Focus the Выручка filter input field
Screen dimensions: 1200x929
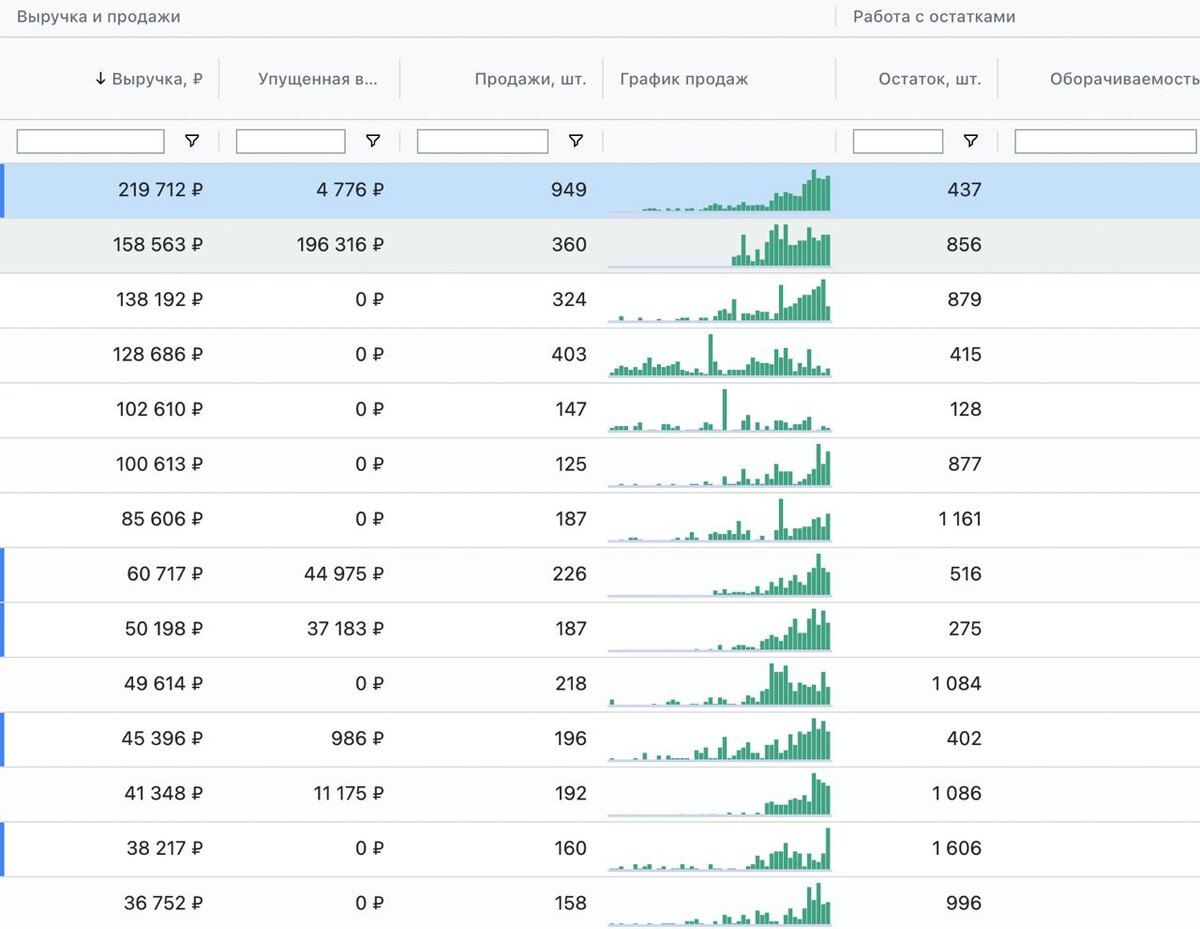pos(91,141)
